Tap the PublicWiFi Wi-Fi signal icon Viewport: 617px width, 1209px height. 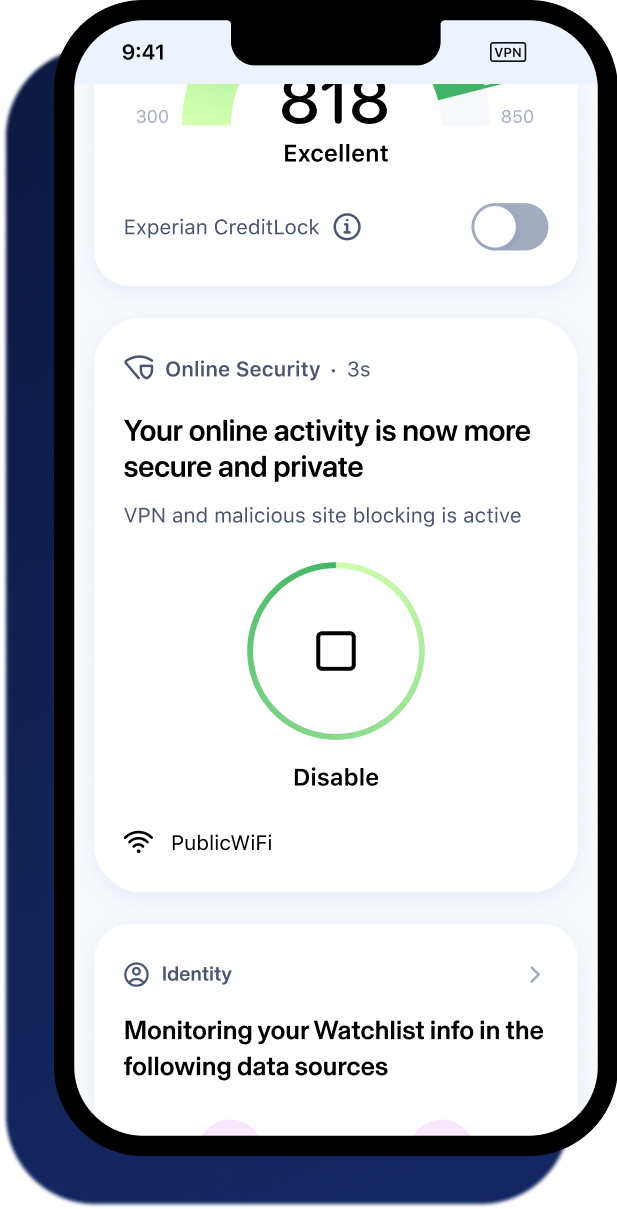point(138,842)
